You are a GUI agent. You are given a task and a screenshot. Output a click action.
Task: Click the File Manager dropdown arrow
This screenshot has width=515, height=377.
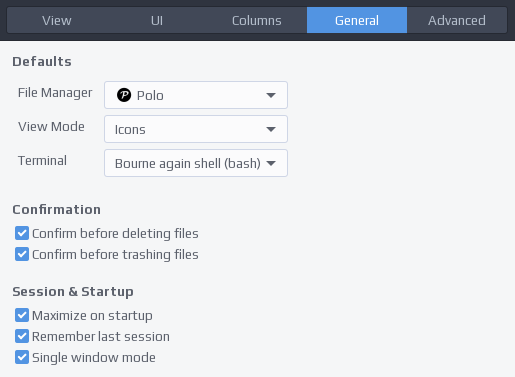point(271,95)
